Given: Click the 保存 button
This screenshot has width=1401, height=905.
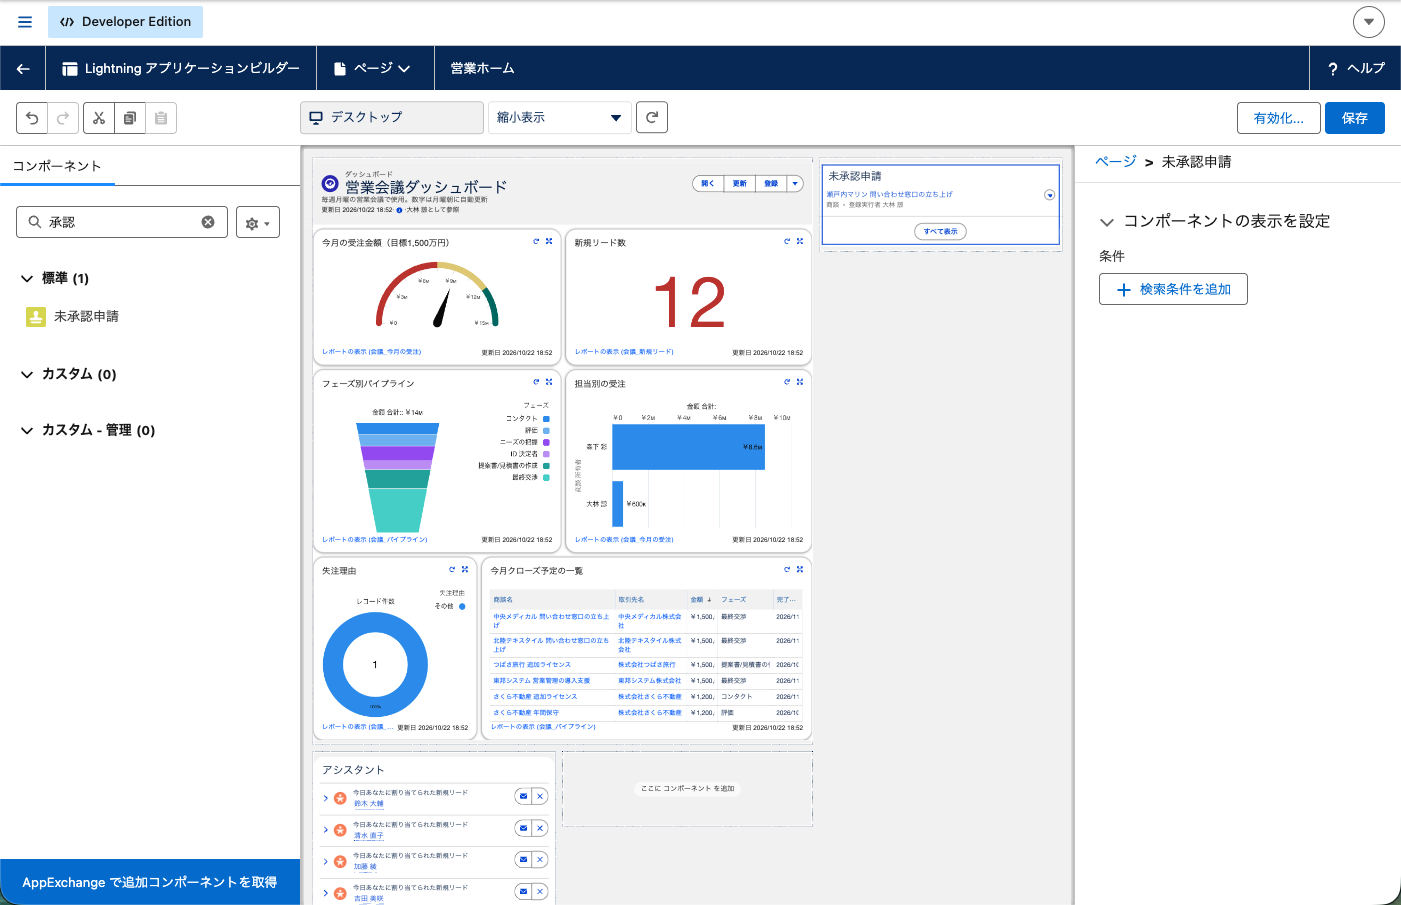Looking at the screenshot, I should [x=1355, y=118].
